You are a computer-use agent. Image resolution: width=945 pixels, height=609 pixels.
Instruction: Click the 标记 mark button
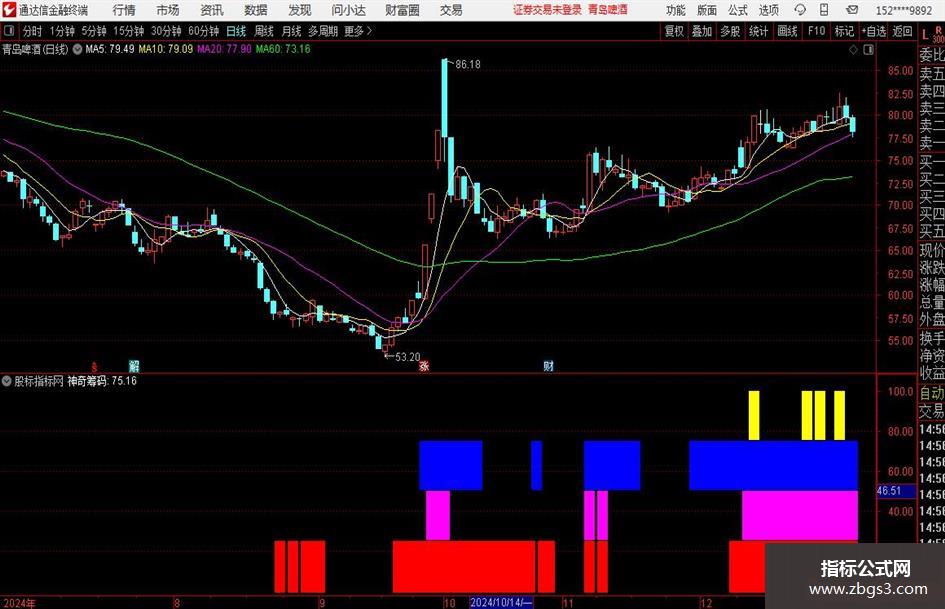tap(844, 31)
